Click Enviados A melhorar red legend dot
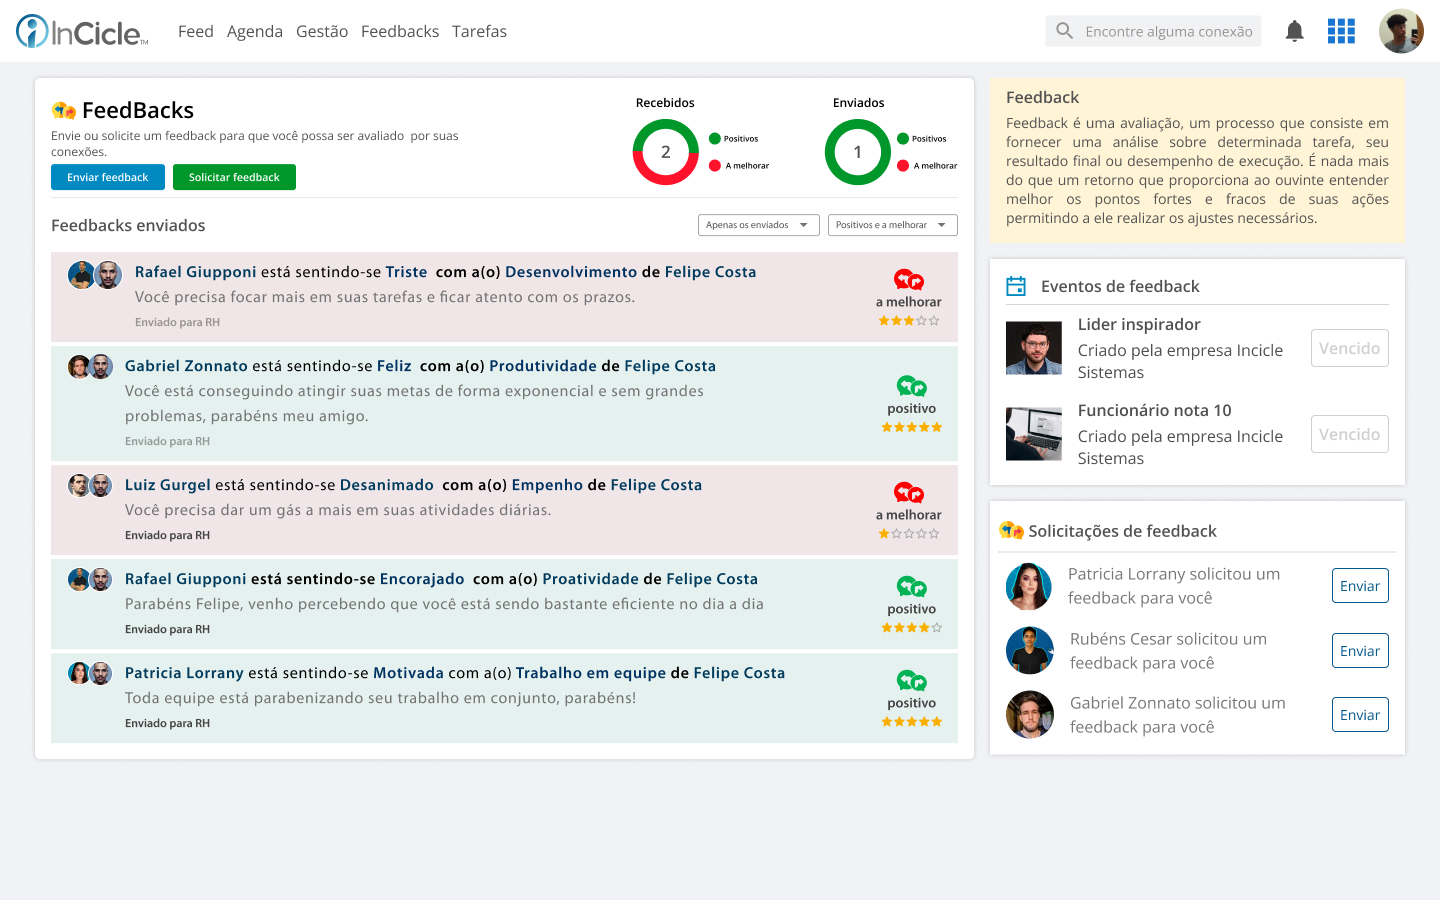1440x900 pixels. (903, 166)
